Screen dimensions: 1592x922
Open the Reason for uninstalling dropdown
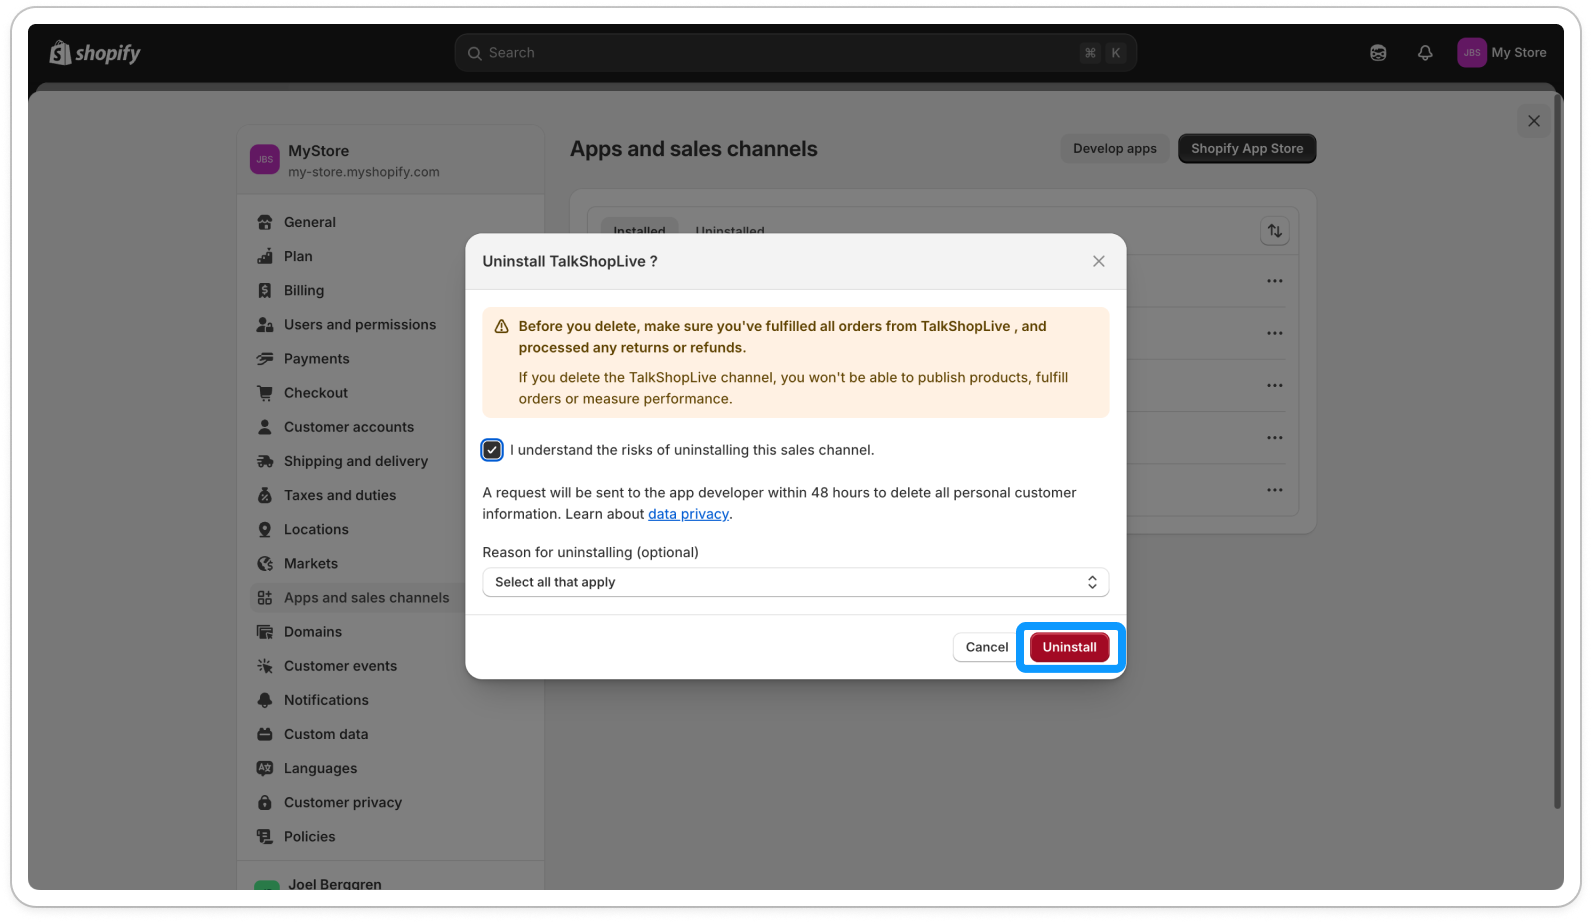coord(796,582)
